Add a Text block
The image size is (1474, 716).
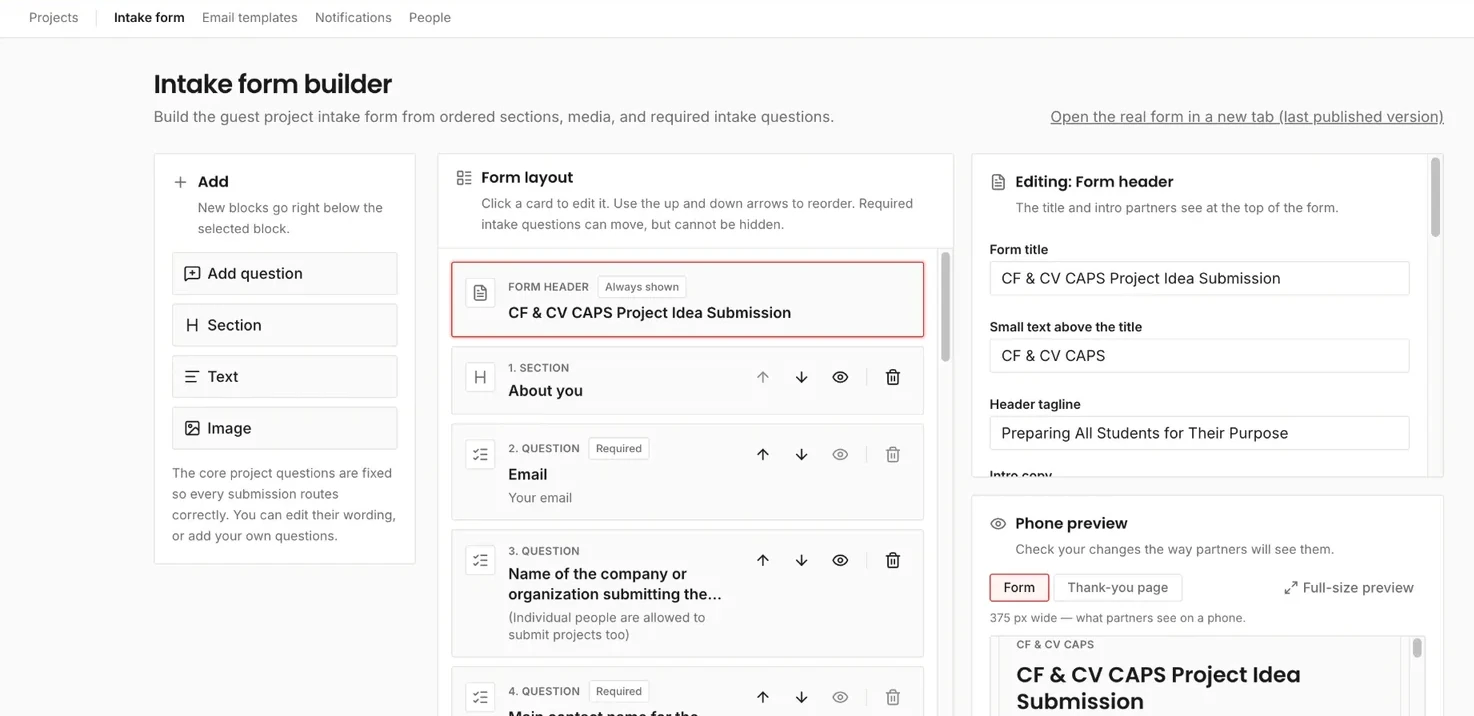click(x=285, y=377)
